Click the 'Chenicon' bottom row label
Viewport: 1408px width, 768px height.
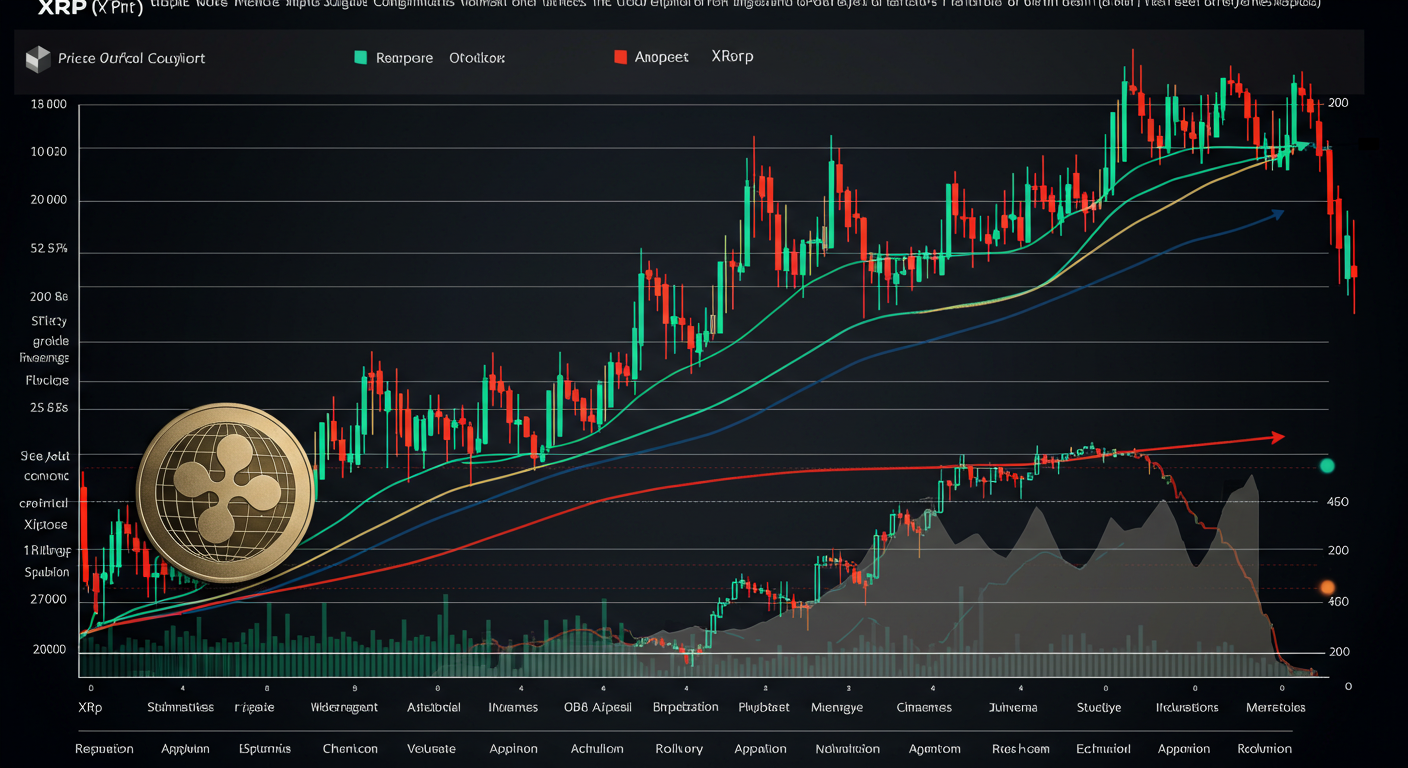[350, 748]
